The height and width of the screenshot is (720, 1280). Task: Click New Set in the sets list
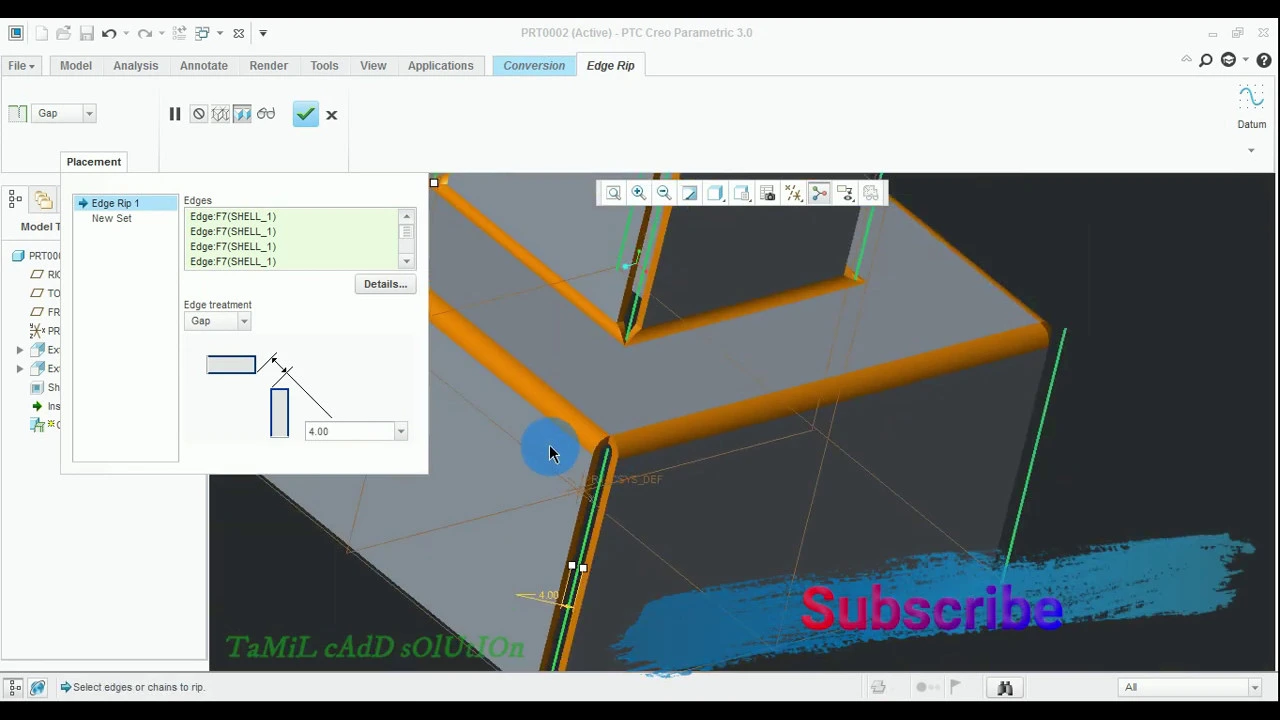[111, 218]
